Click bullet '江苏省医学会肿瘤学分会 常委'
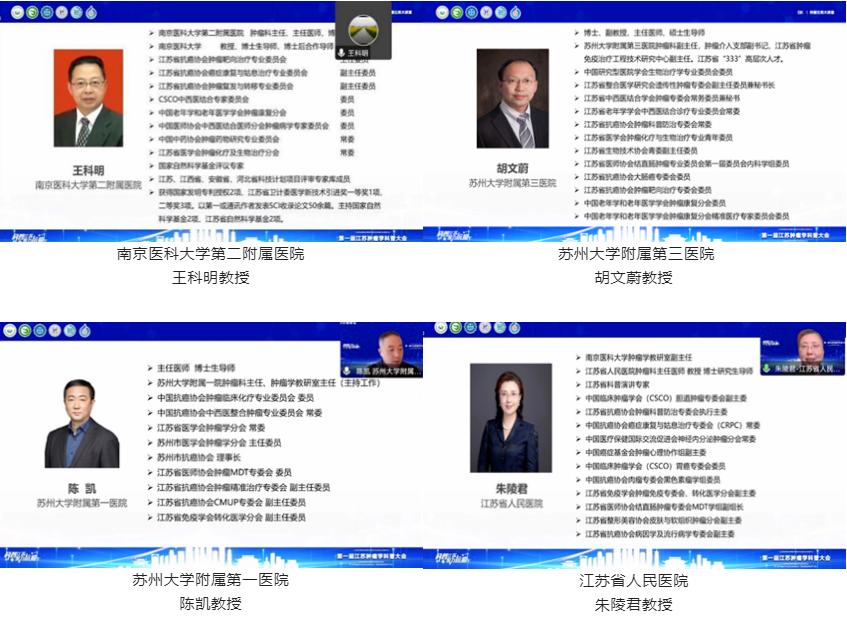The height and width of the screenshot is (621, 847). point(211,428)
